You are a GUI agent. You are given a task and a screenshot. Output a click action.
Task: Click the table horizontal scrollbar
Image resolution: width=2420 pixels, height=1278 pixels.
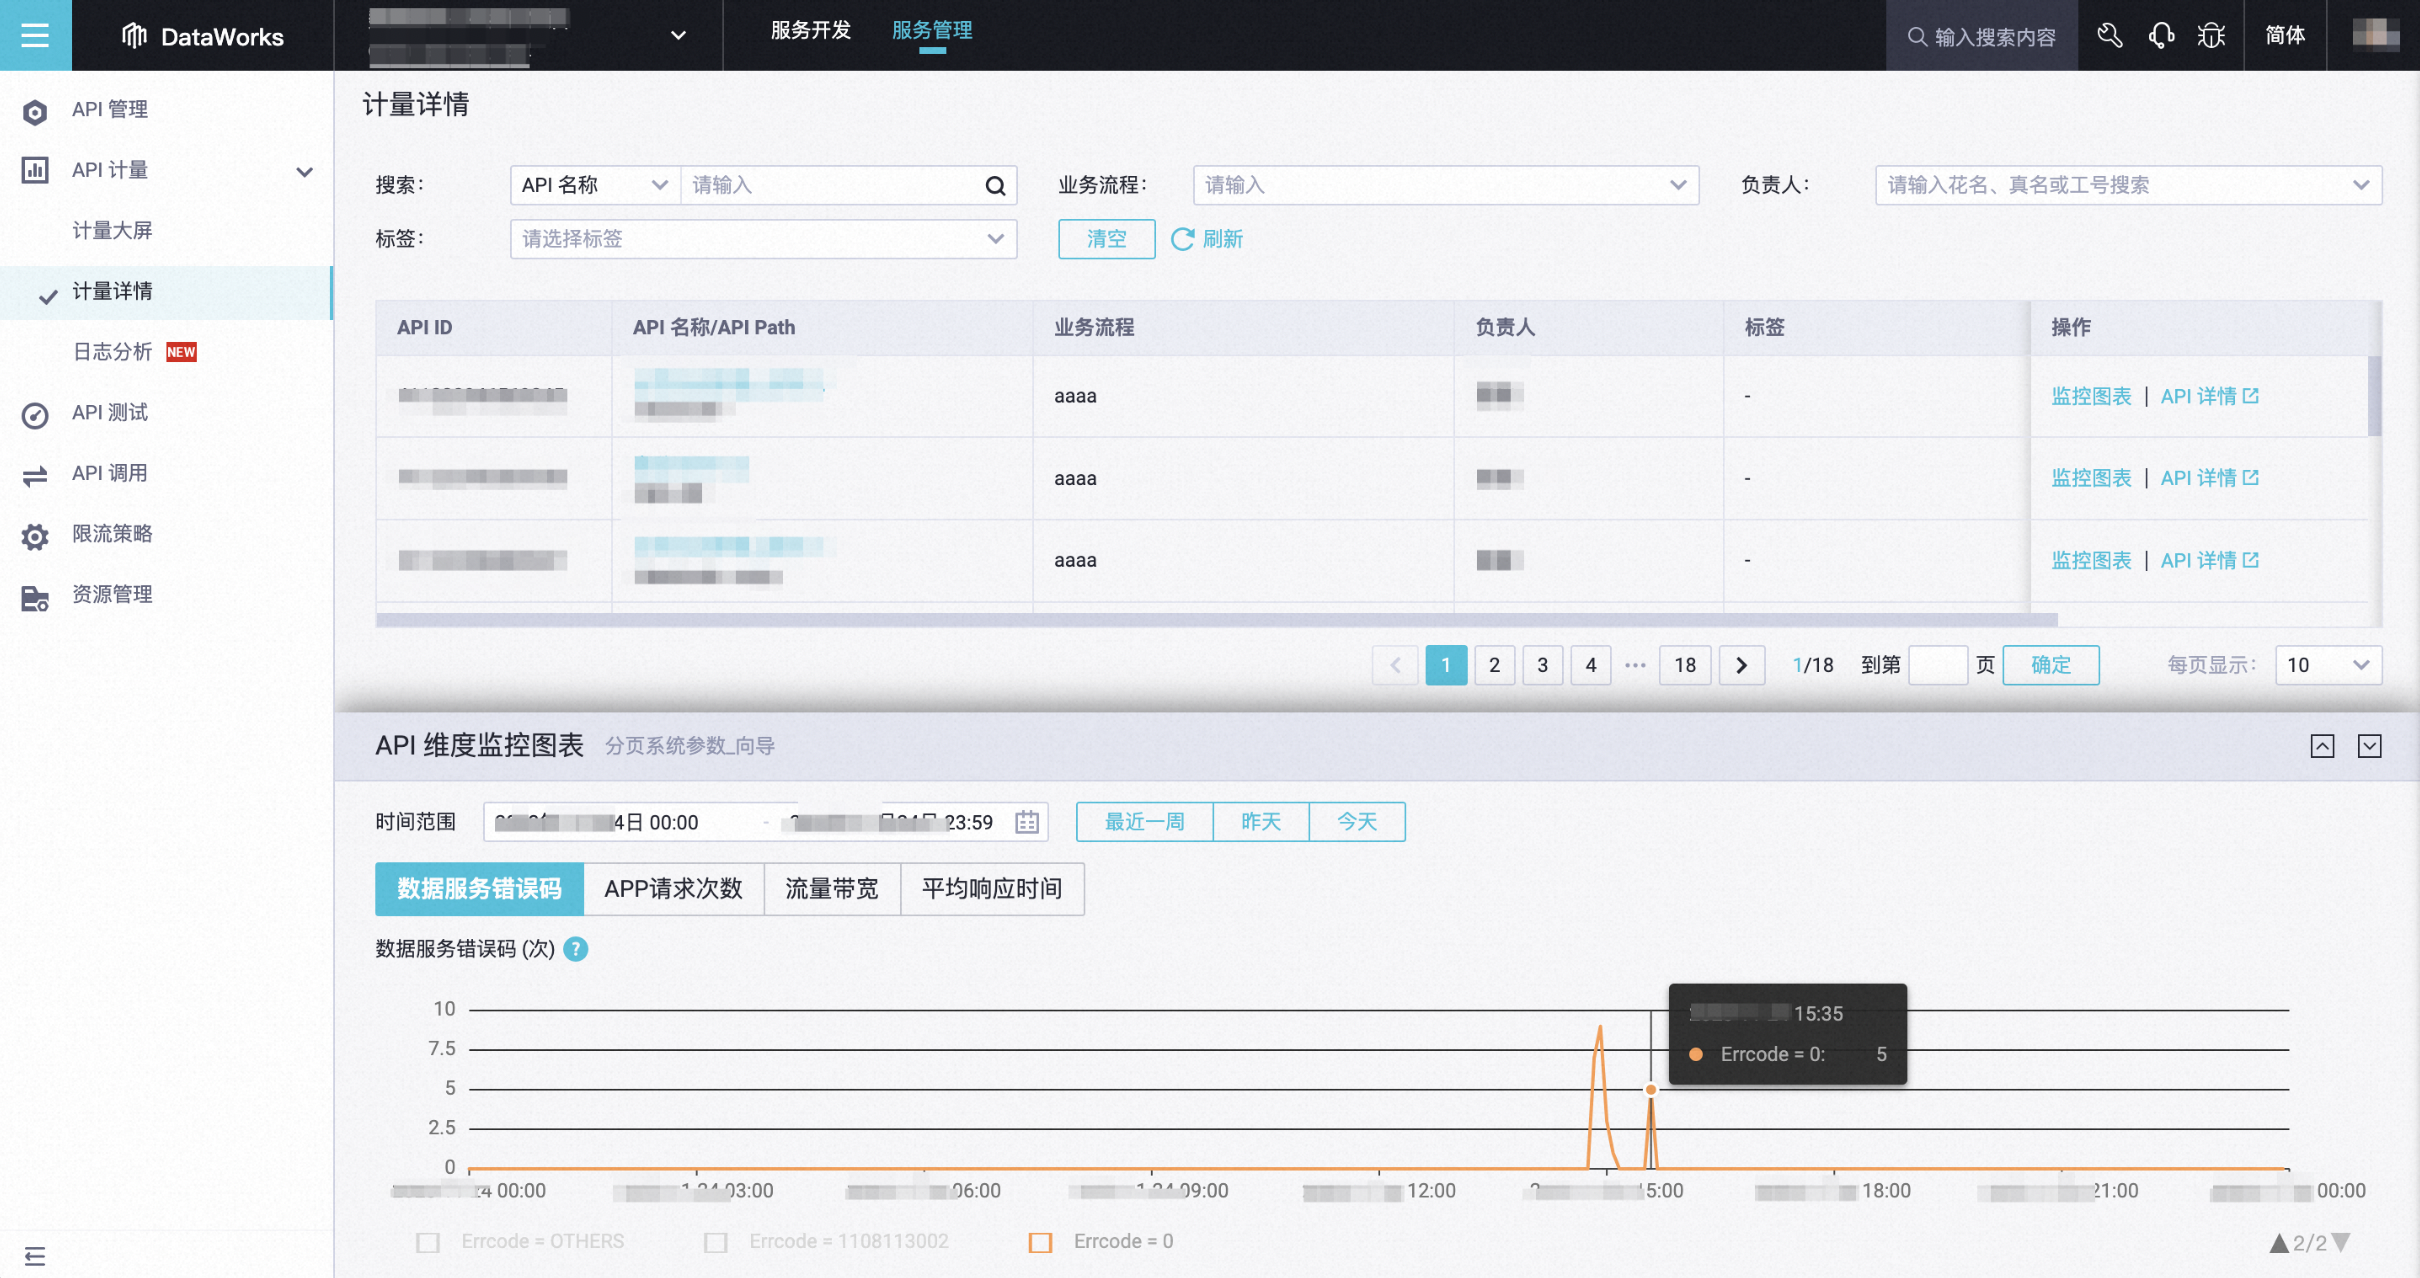tap(1216, 620)
